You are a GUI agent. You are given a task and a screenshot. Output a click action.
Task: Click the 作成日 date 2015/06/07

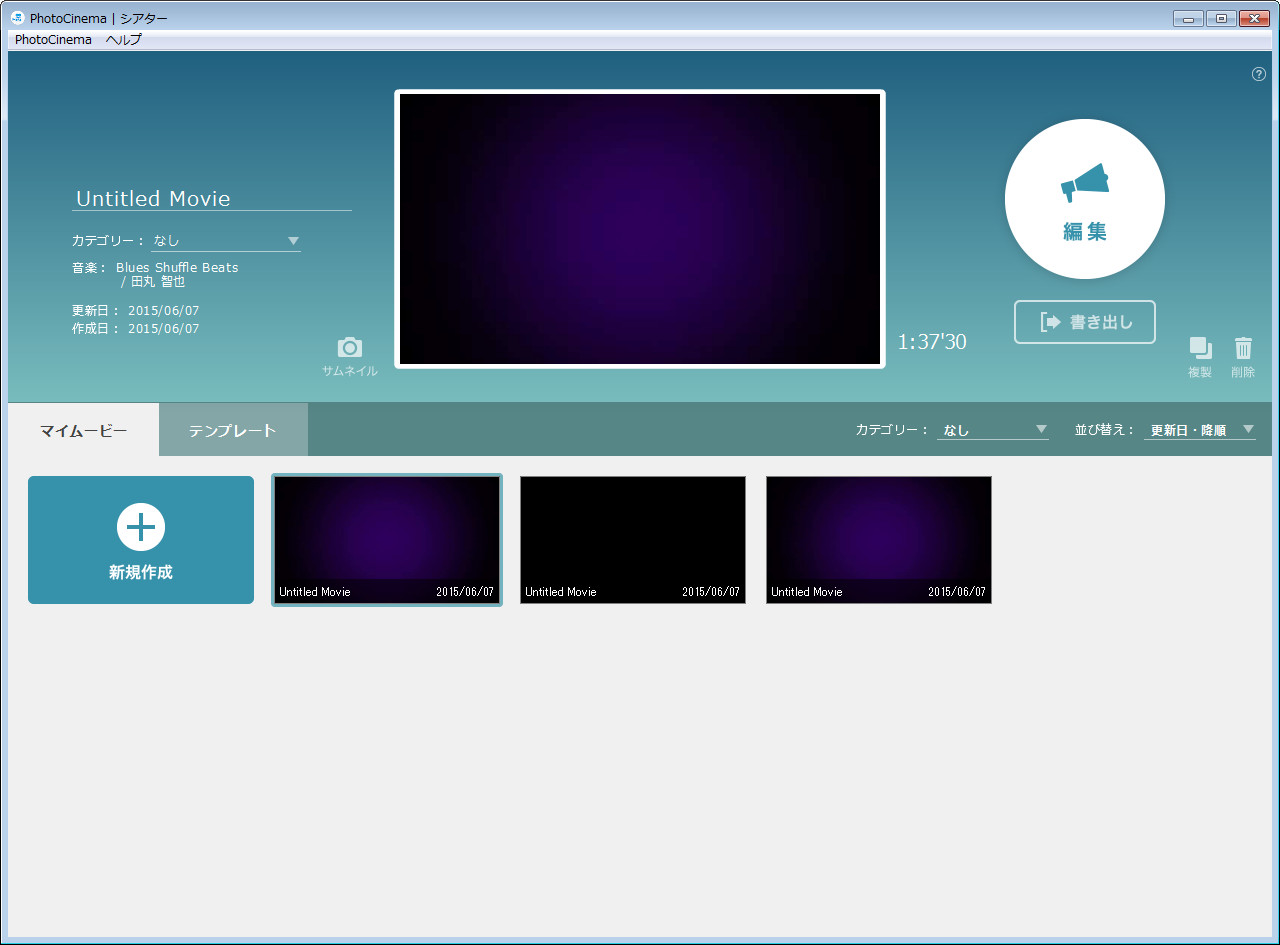(x=164, y=329)
